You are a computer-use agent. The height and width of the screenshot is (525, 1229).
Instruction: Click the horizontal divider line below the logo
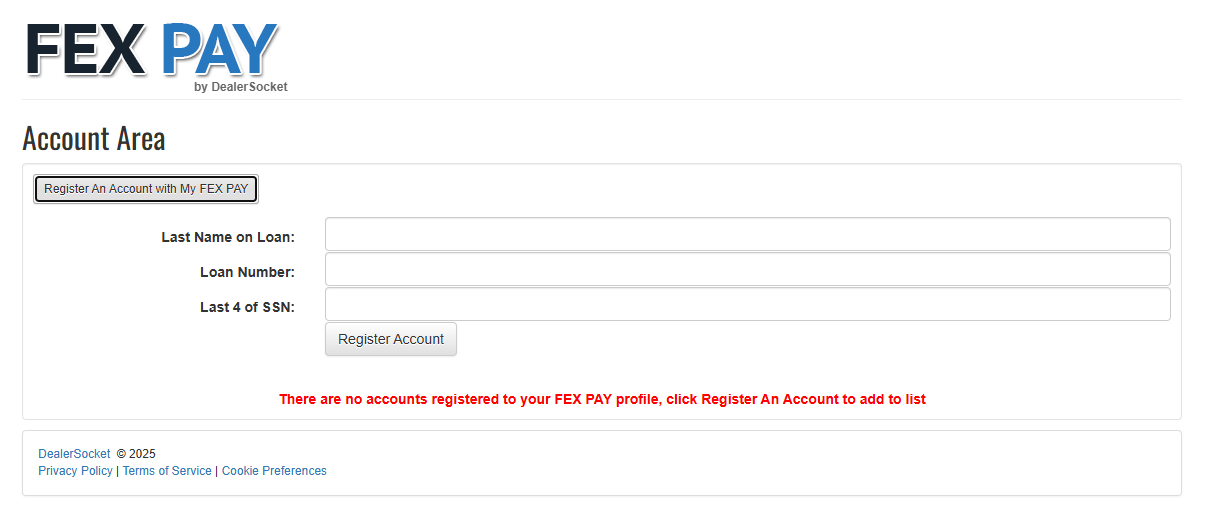[602, 100]
